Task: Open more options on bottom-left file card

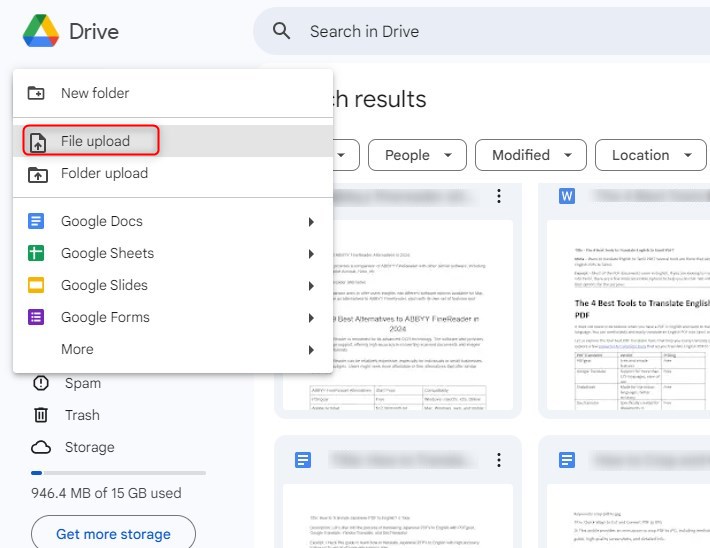Action: (x=499, y=460)
